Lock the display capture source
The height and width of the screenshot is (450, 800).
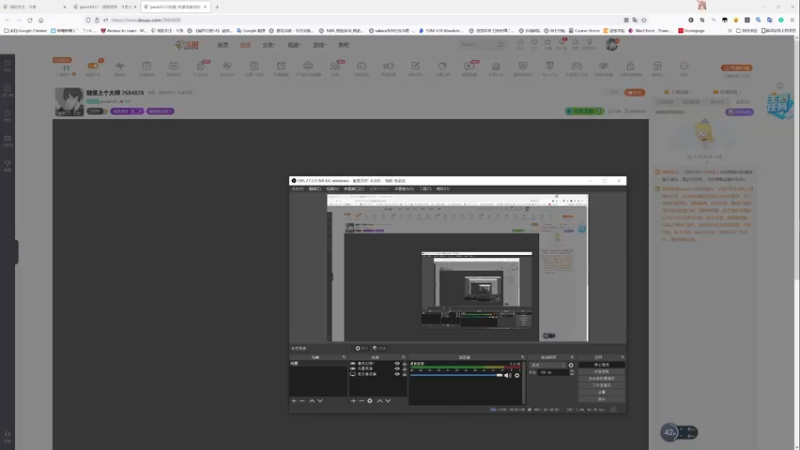pyautogui.click(x=405, y=374)
